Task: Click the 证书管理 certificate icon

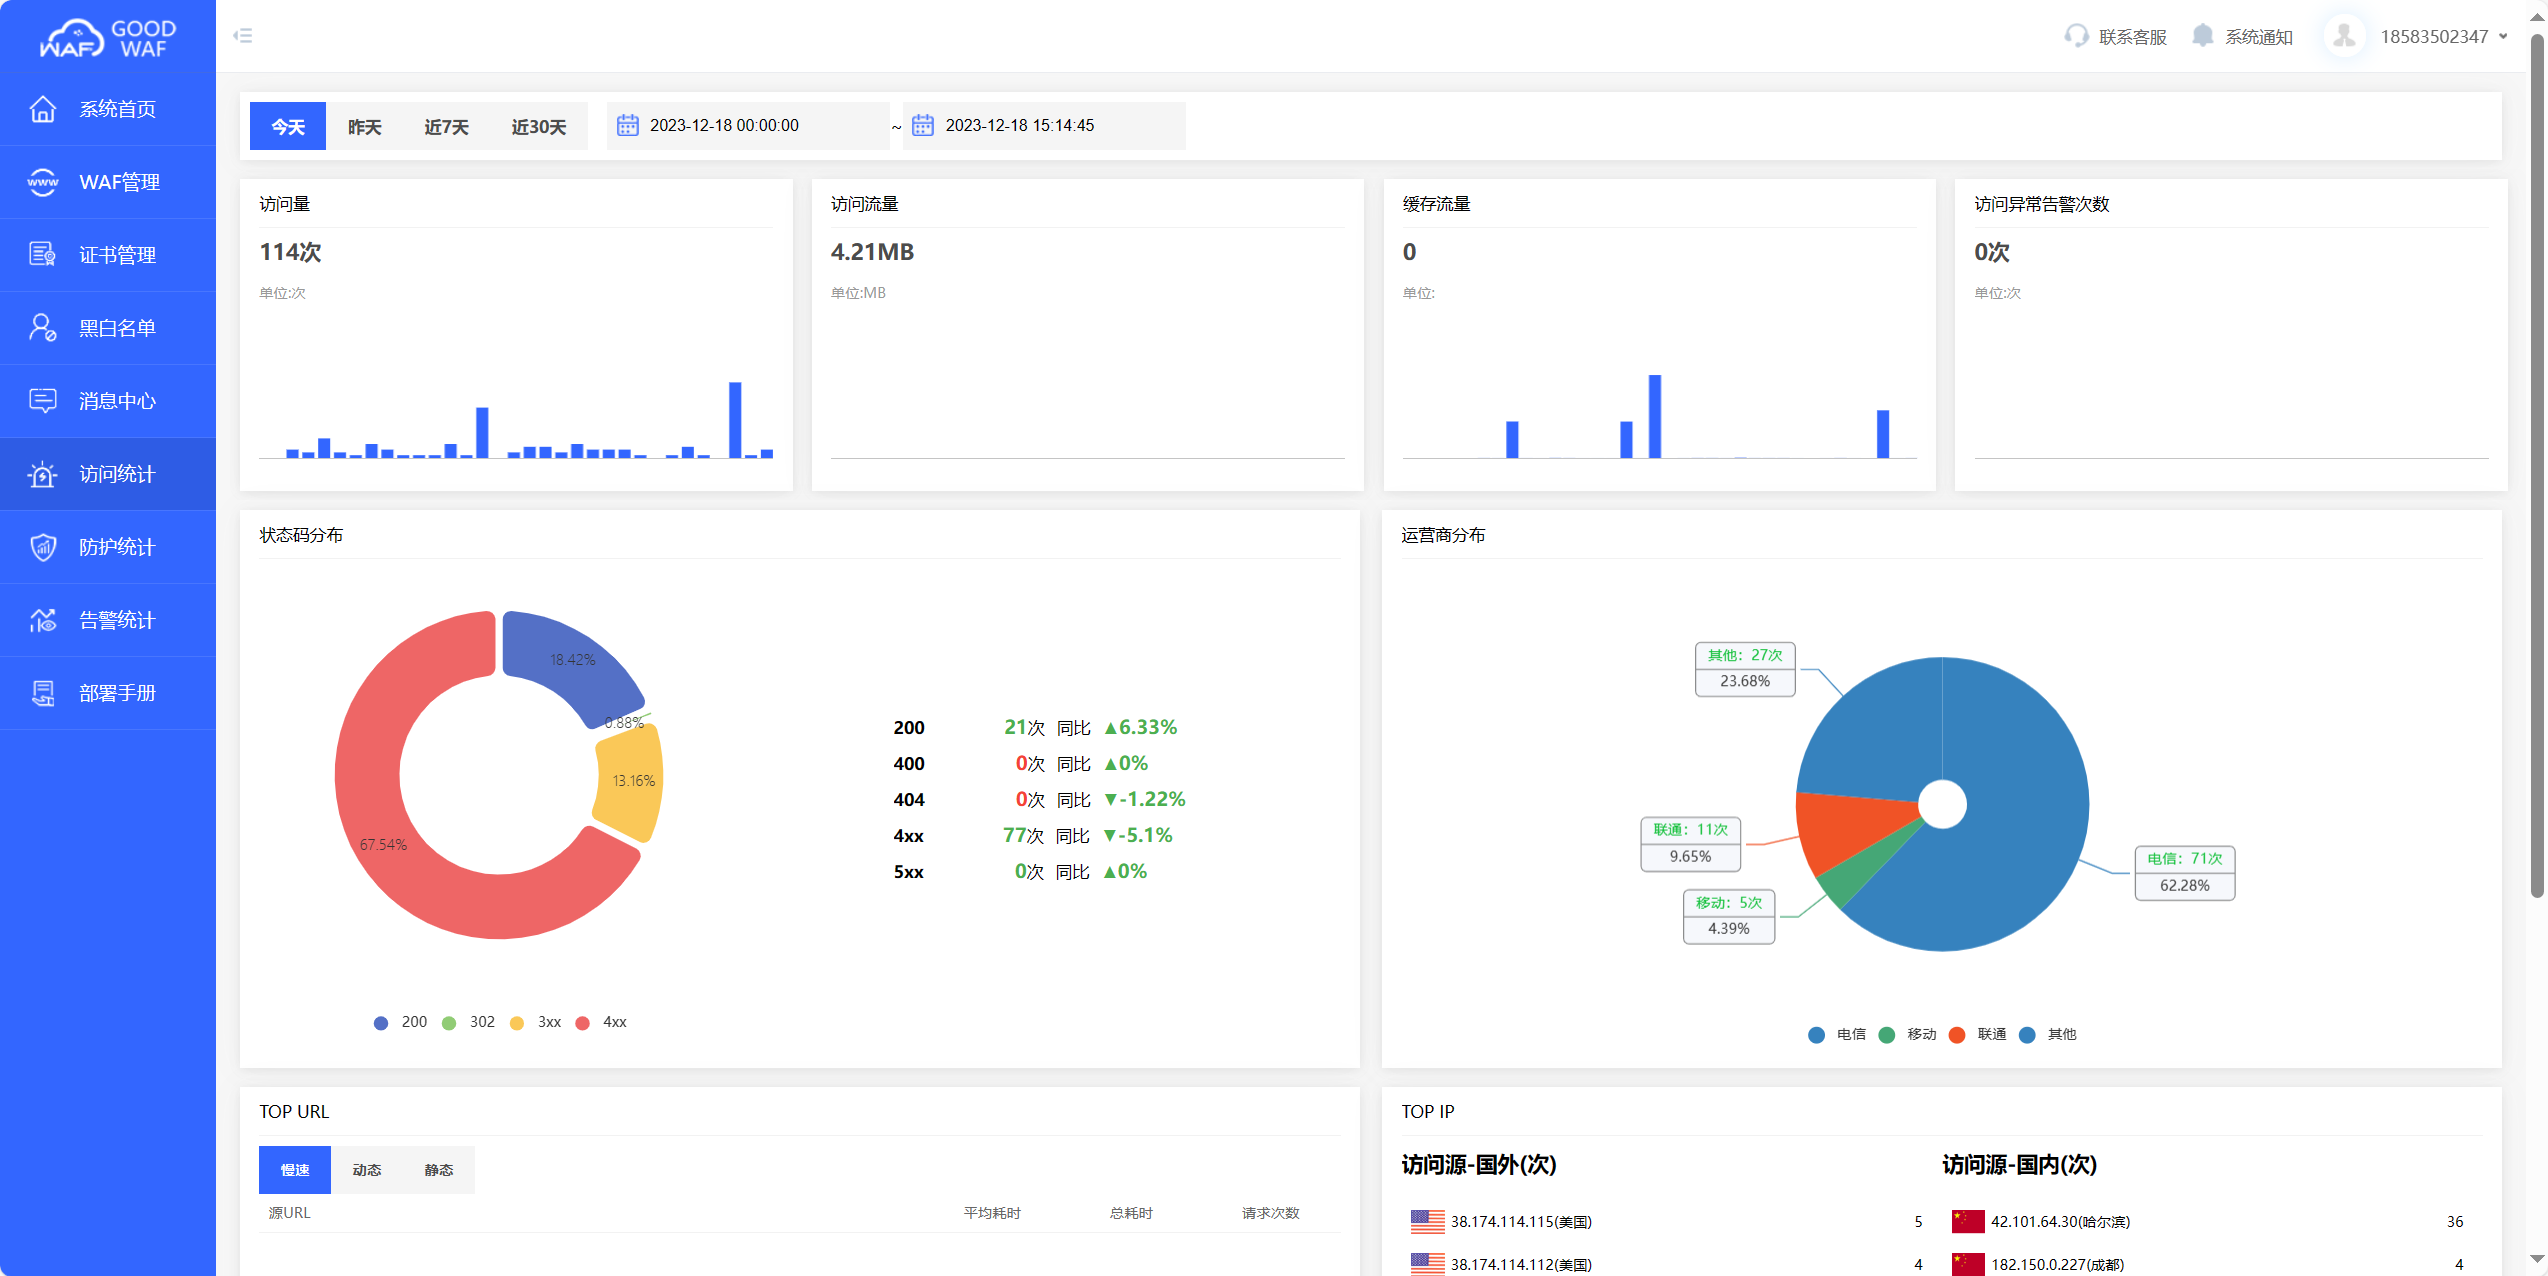Action: (43, 255)
